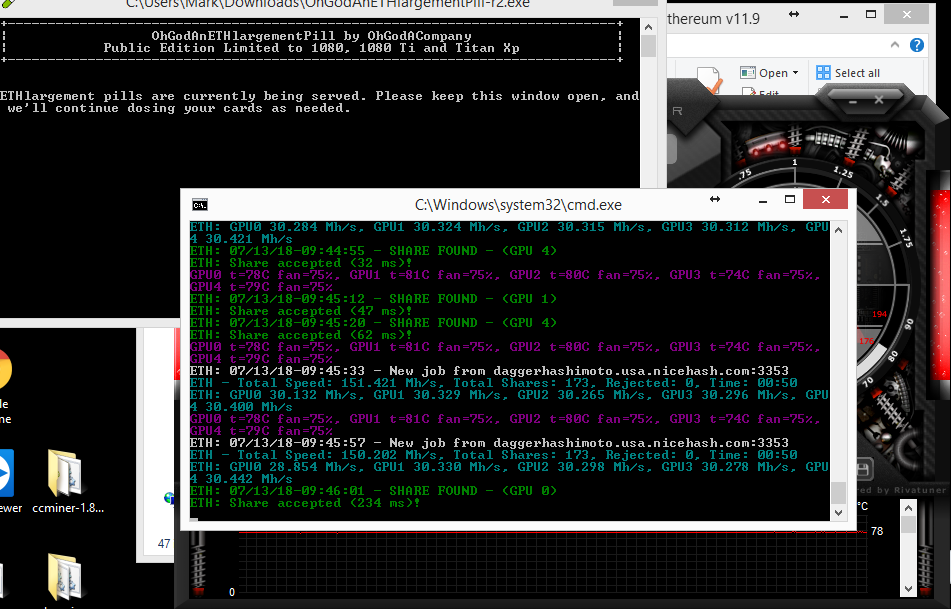The image size is (951, 609).
Task: Click "Public Edition Limited to 1080" line
Action: coord(311,48)
